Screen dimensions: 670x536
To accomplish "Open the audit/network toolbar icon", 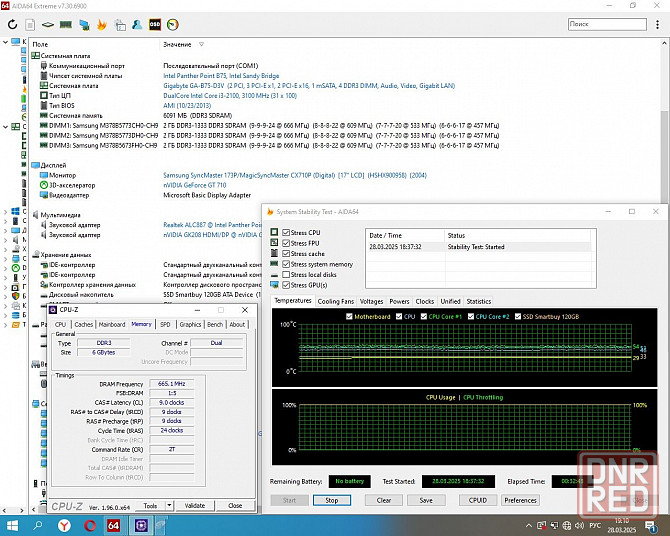I will click(120, 25).
